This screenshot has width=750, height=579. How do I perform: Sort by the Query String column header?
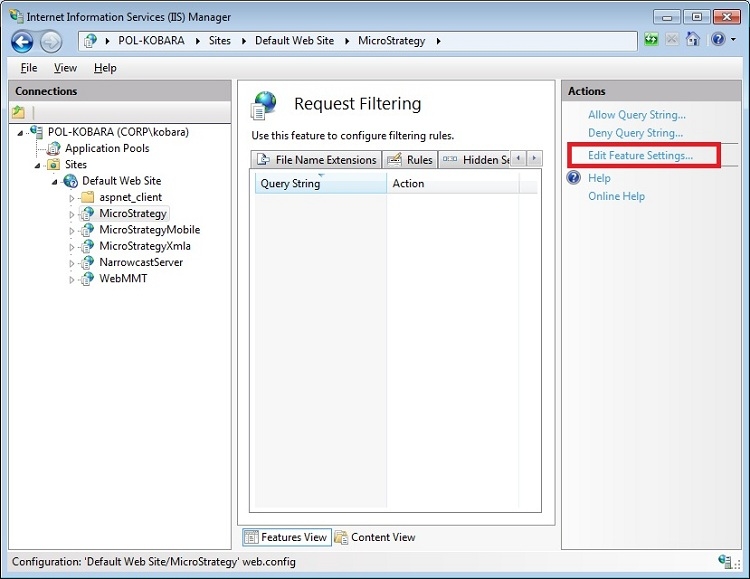(x=320, y=184)
